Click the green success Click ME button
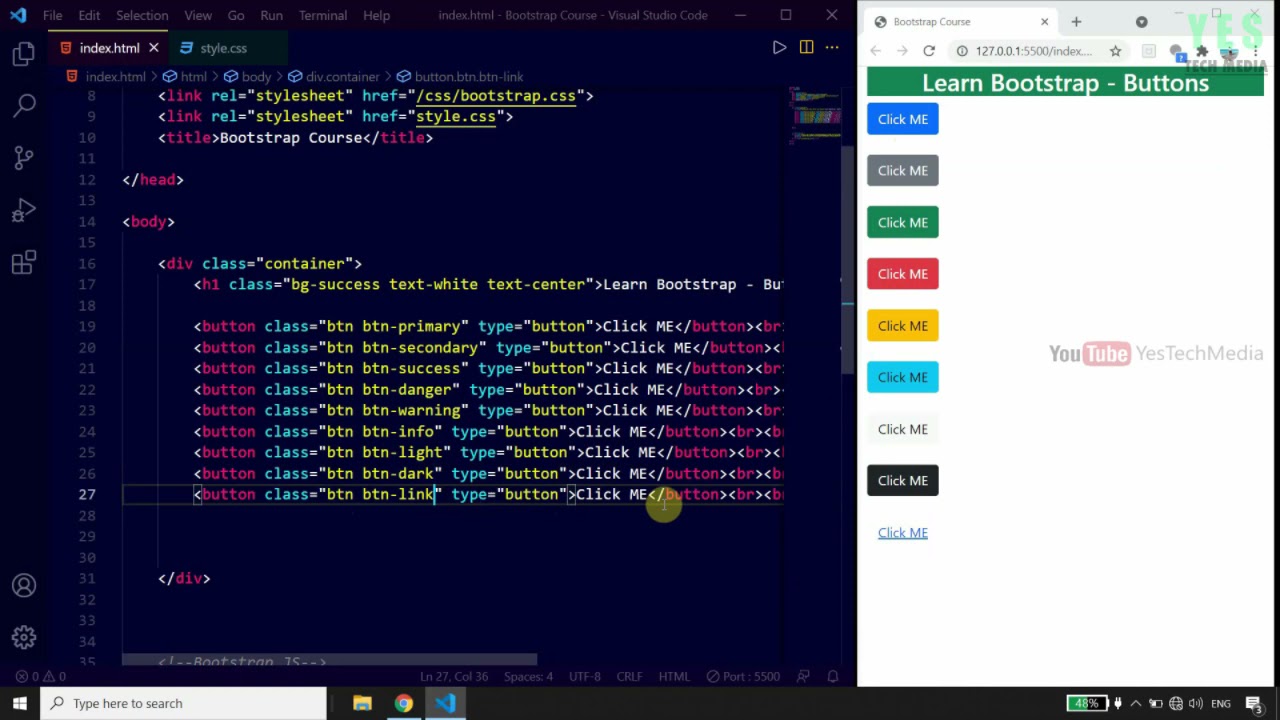The width and height of the screenshot is (1280, 720). 902,222
